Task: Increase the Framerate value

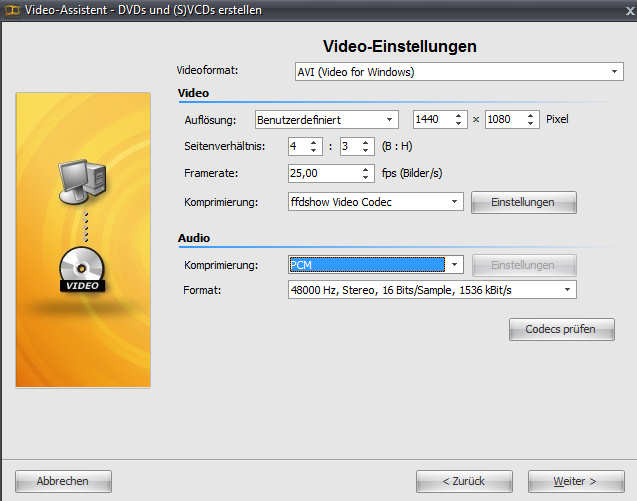Action: 366,169
